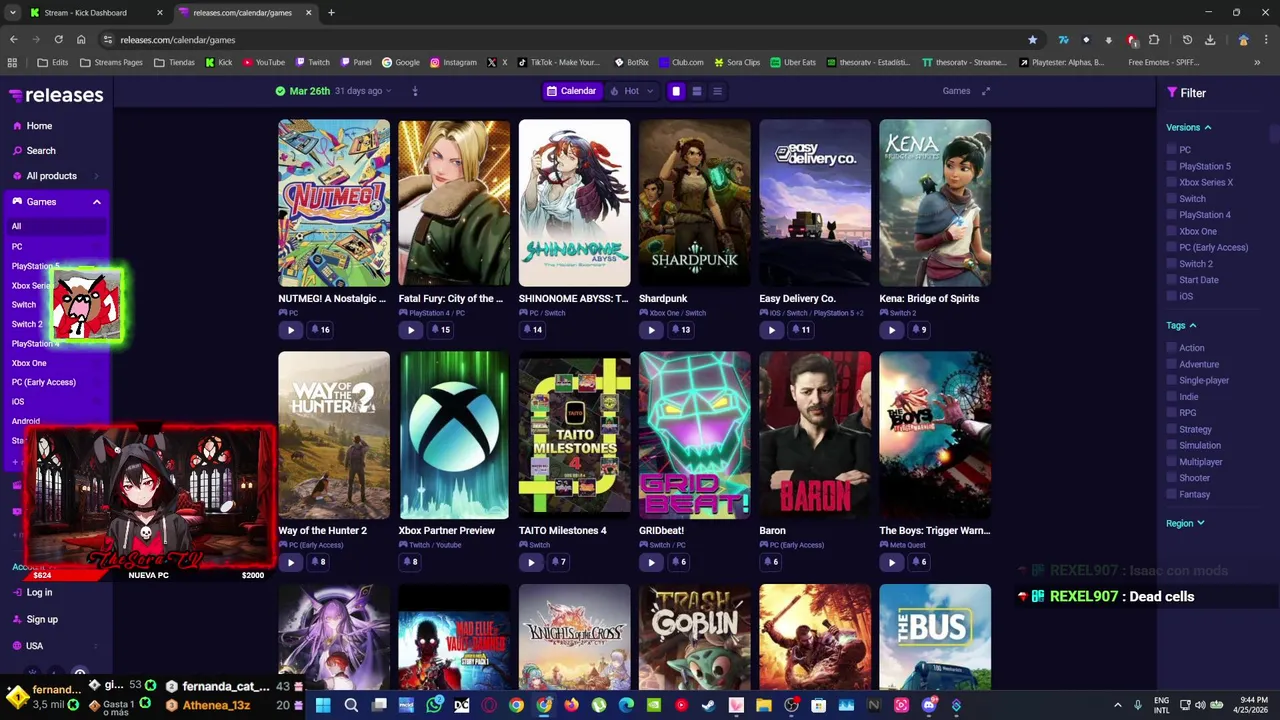
Task: Open the Windows Start menu
Action: pyautogui.click(x=323, y=706)
